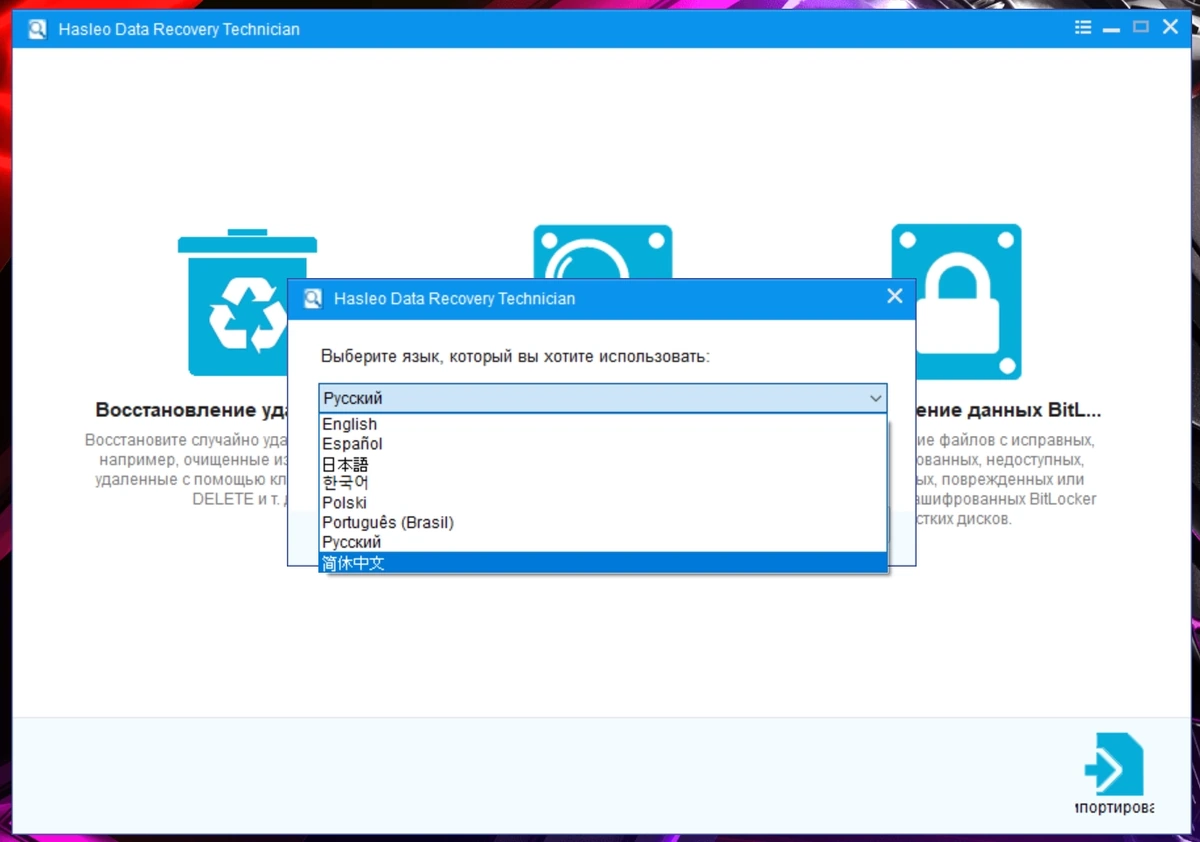Select English from the language list

tap(603, 424)
